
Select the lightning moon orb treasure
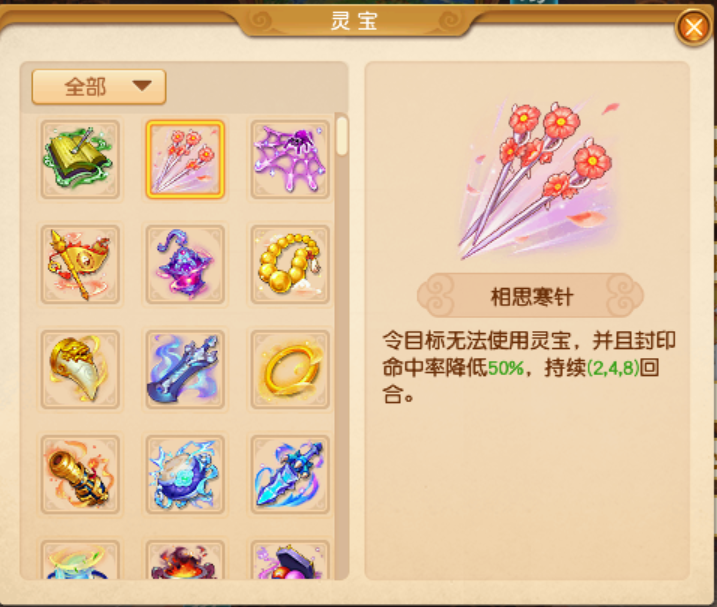coord(185,474)
